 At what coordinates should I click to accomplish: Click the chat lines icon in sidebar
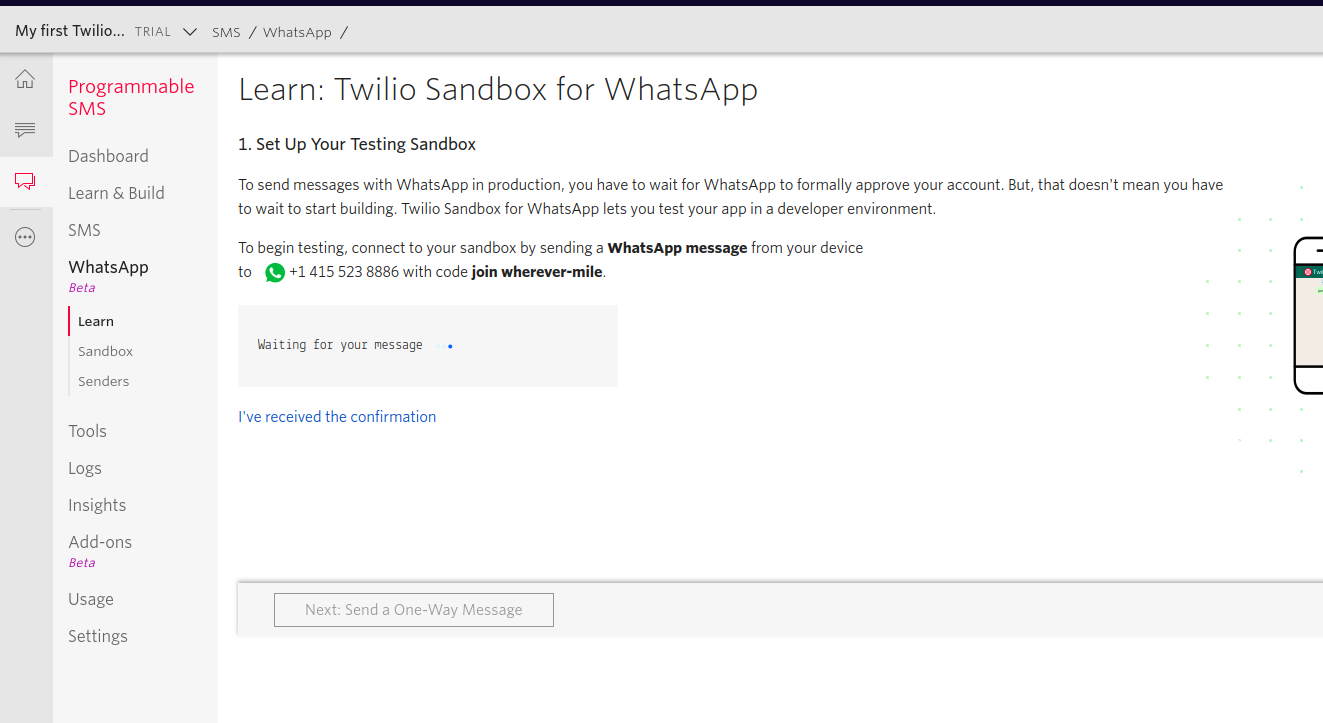coord(25,129)
